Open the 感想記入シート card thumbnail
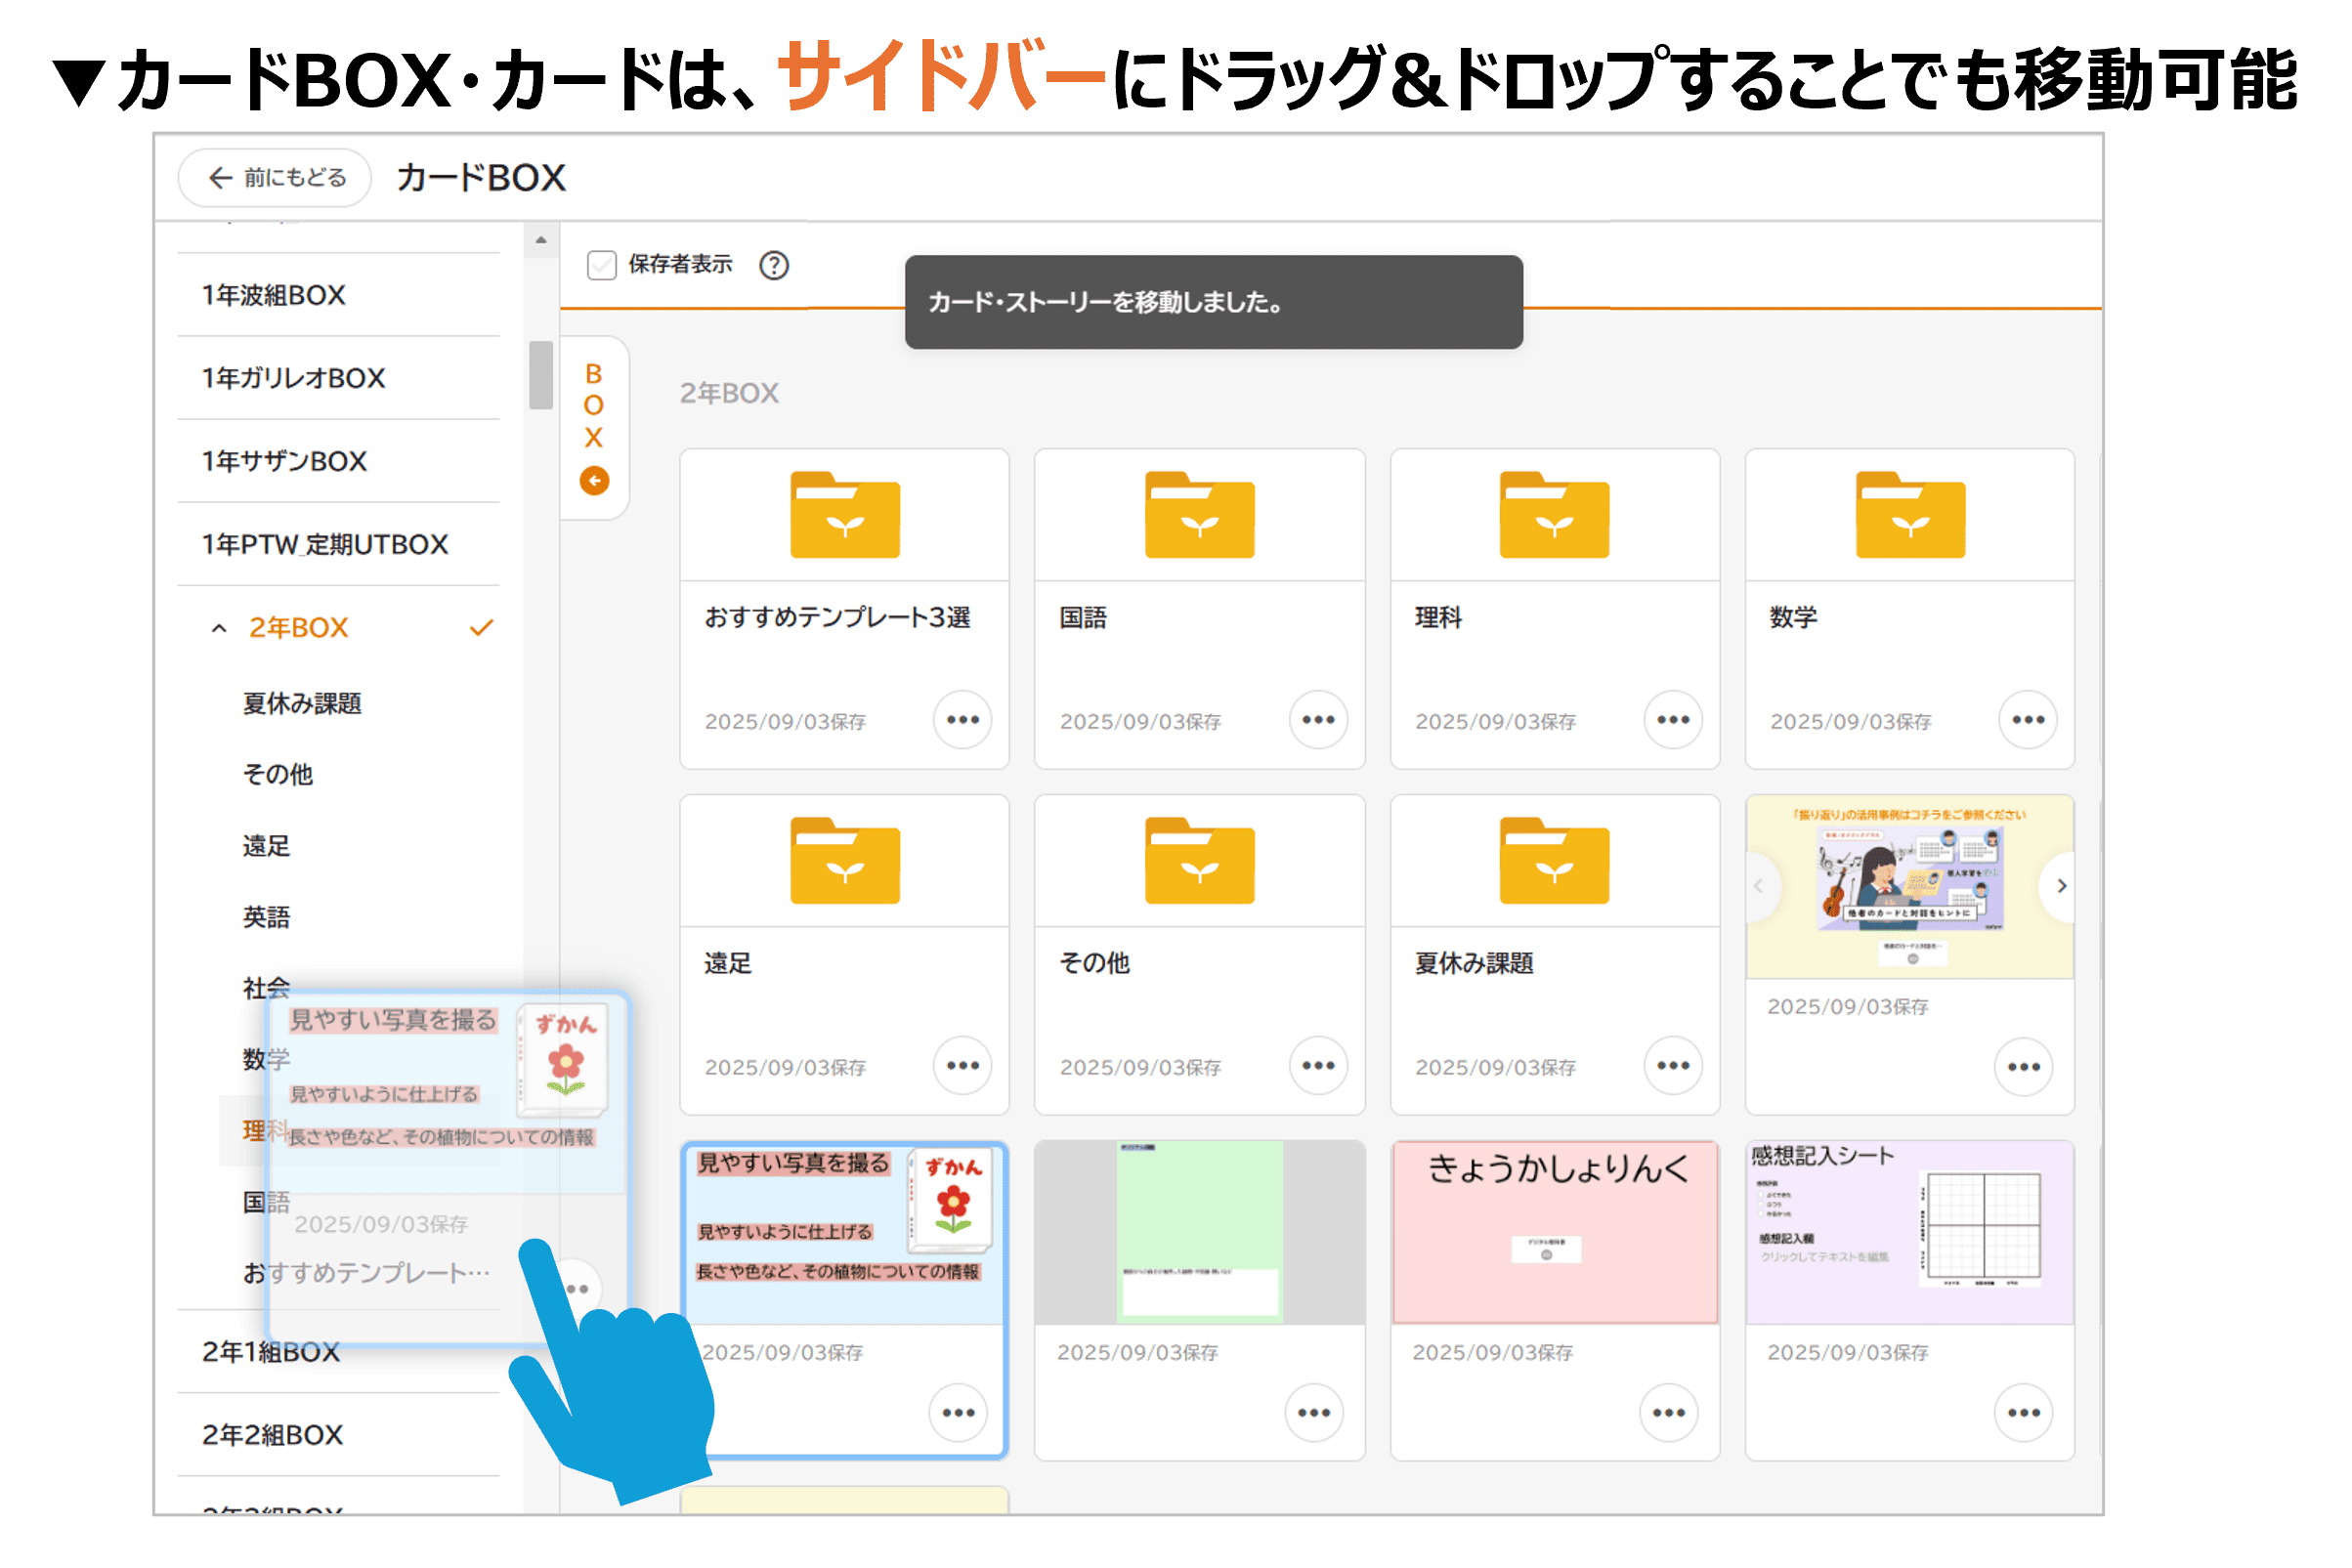The height and width of the screenshot is (1568, 2352). tap(1909, 1232)
